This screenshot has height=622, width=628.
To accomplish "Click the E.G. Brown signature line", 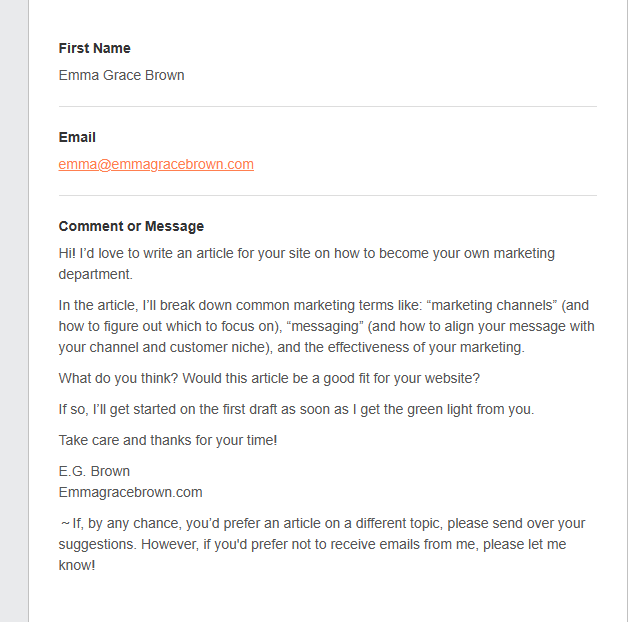I will [x=94, y=471].
